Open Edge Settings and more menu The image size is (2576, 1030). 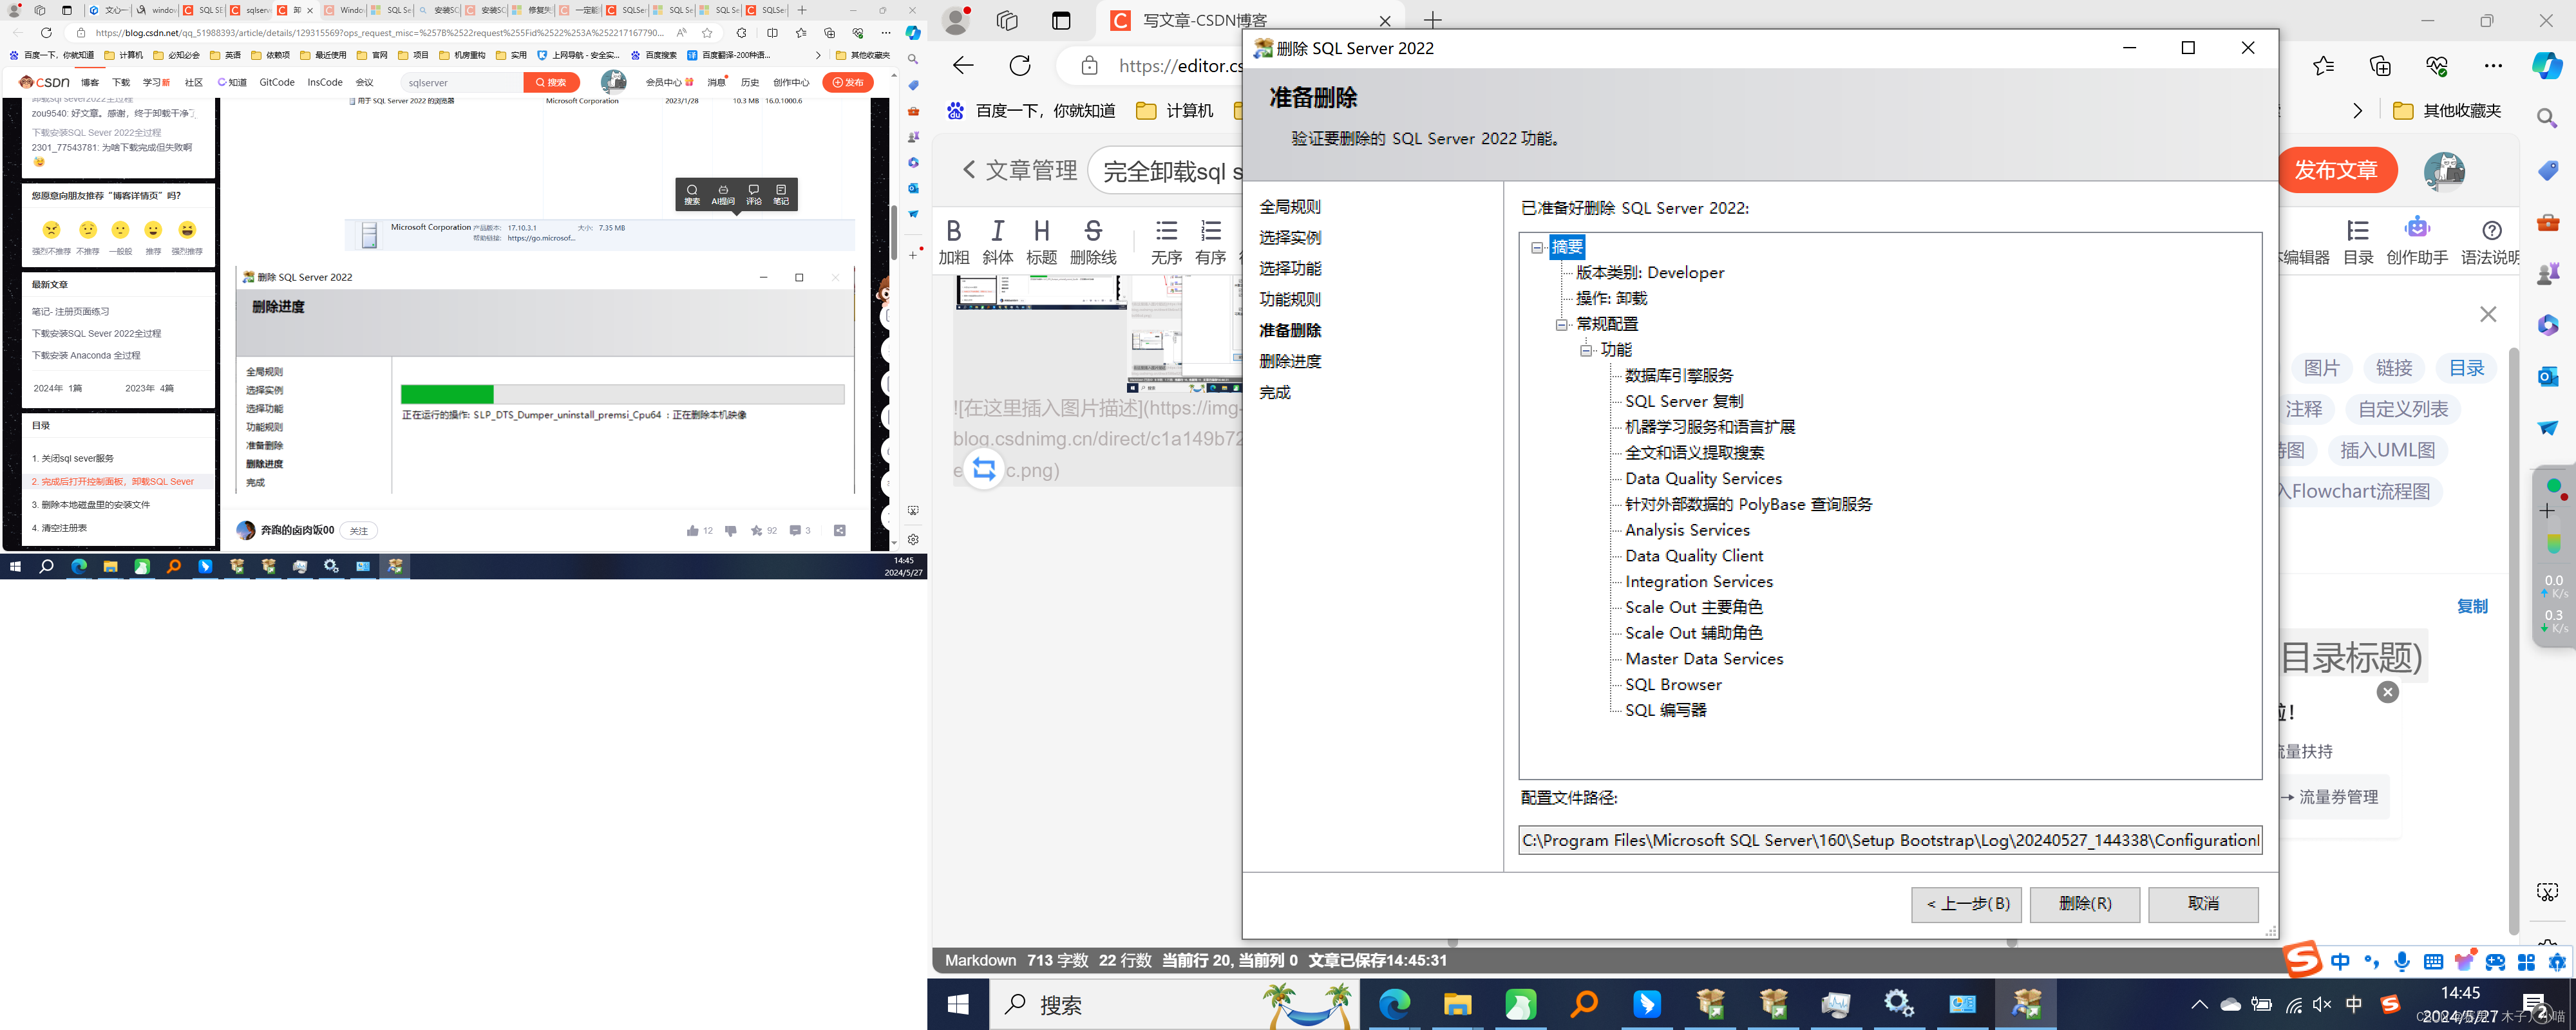pyautogui.click(x=2493, y=66)
